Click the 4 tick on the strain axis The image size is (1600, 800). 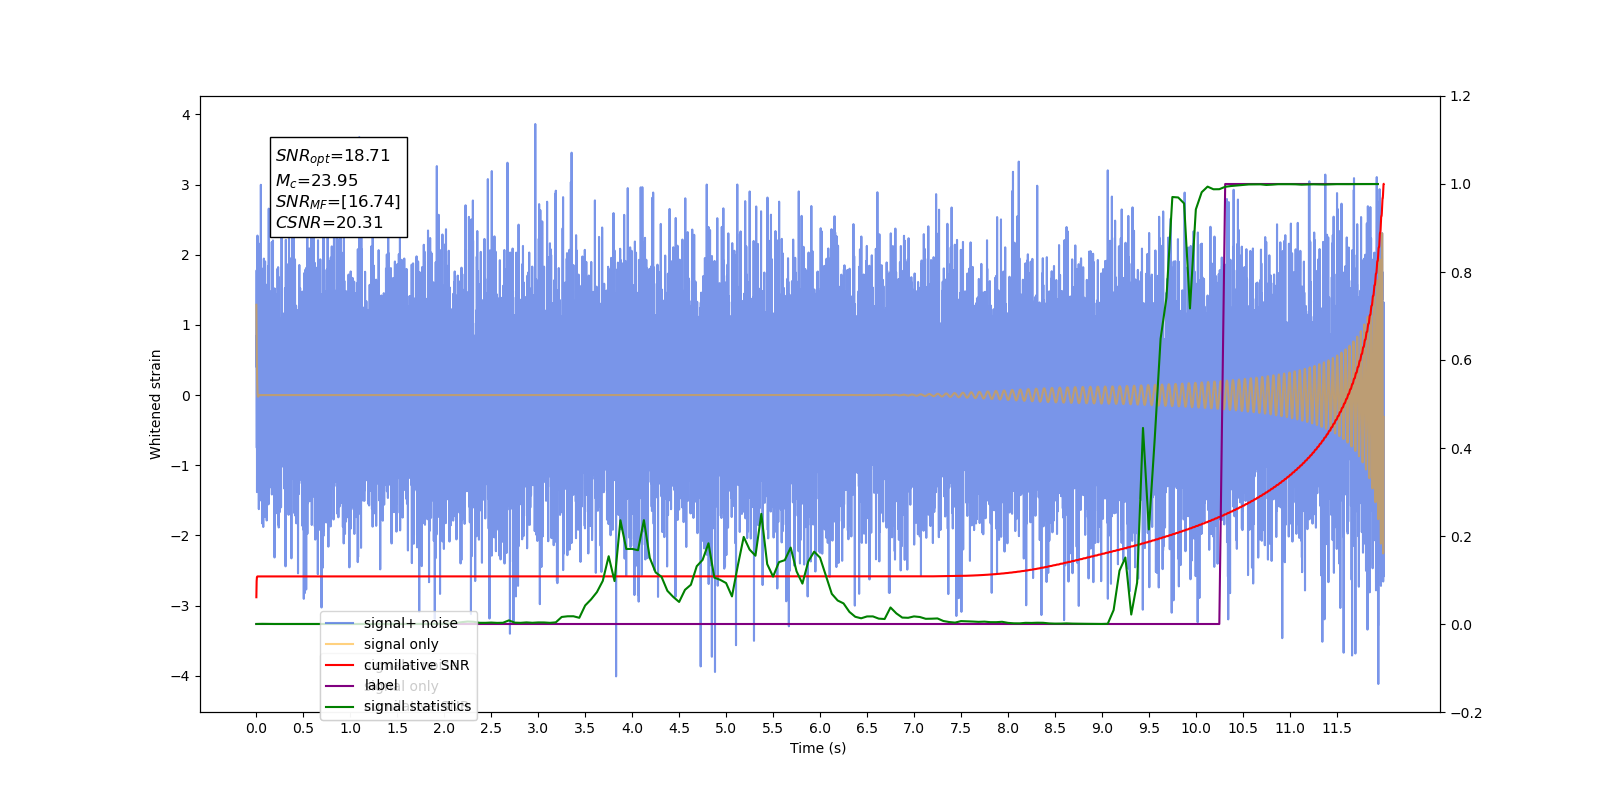tap(186, 115)
